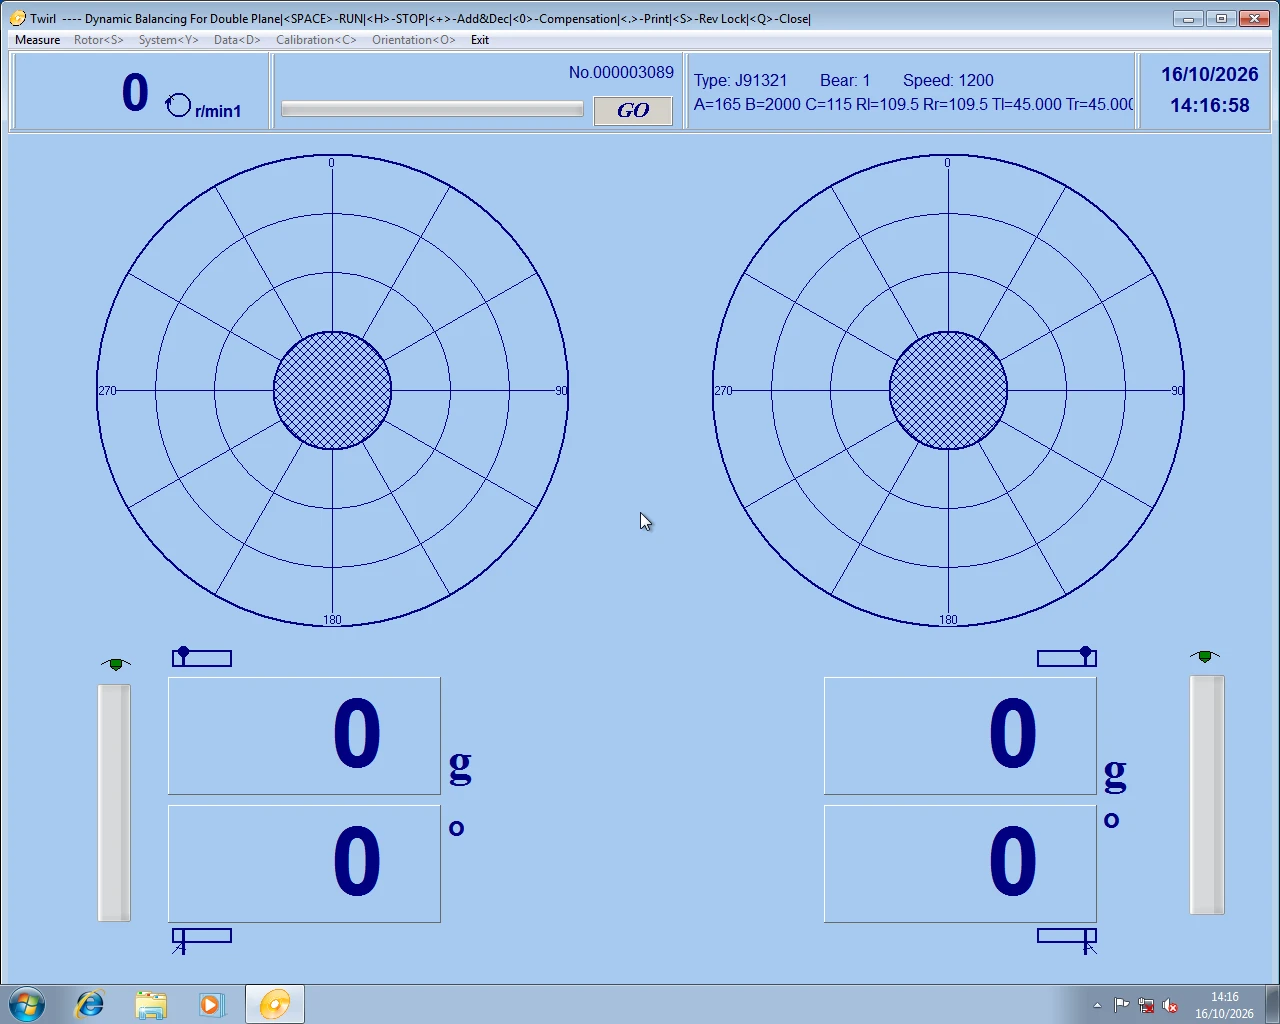Open the Orientation<O> menu

click(x=414, y=40)
